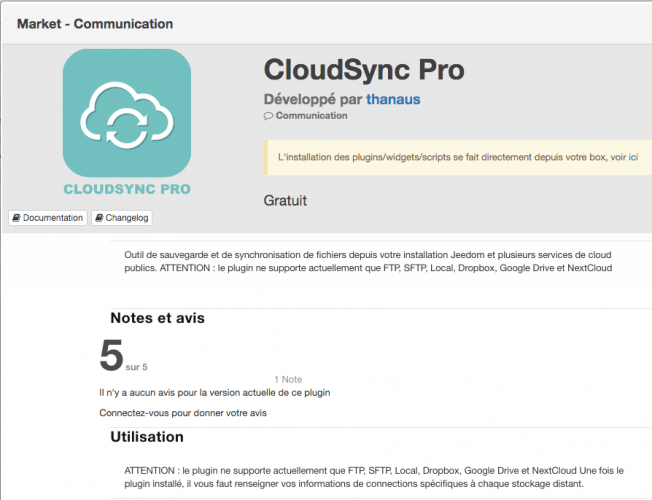Click the 'CLOUDSYNC PRO' caption under logo
The image size is (652, 500).
[127, 189]
